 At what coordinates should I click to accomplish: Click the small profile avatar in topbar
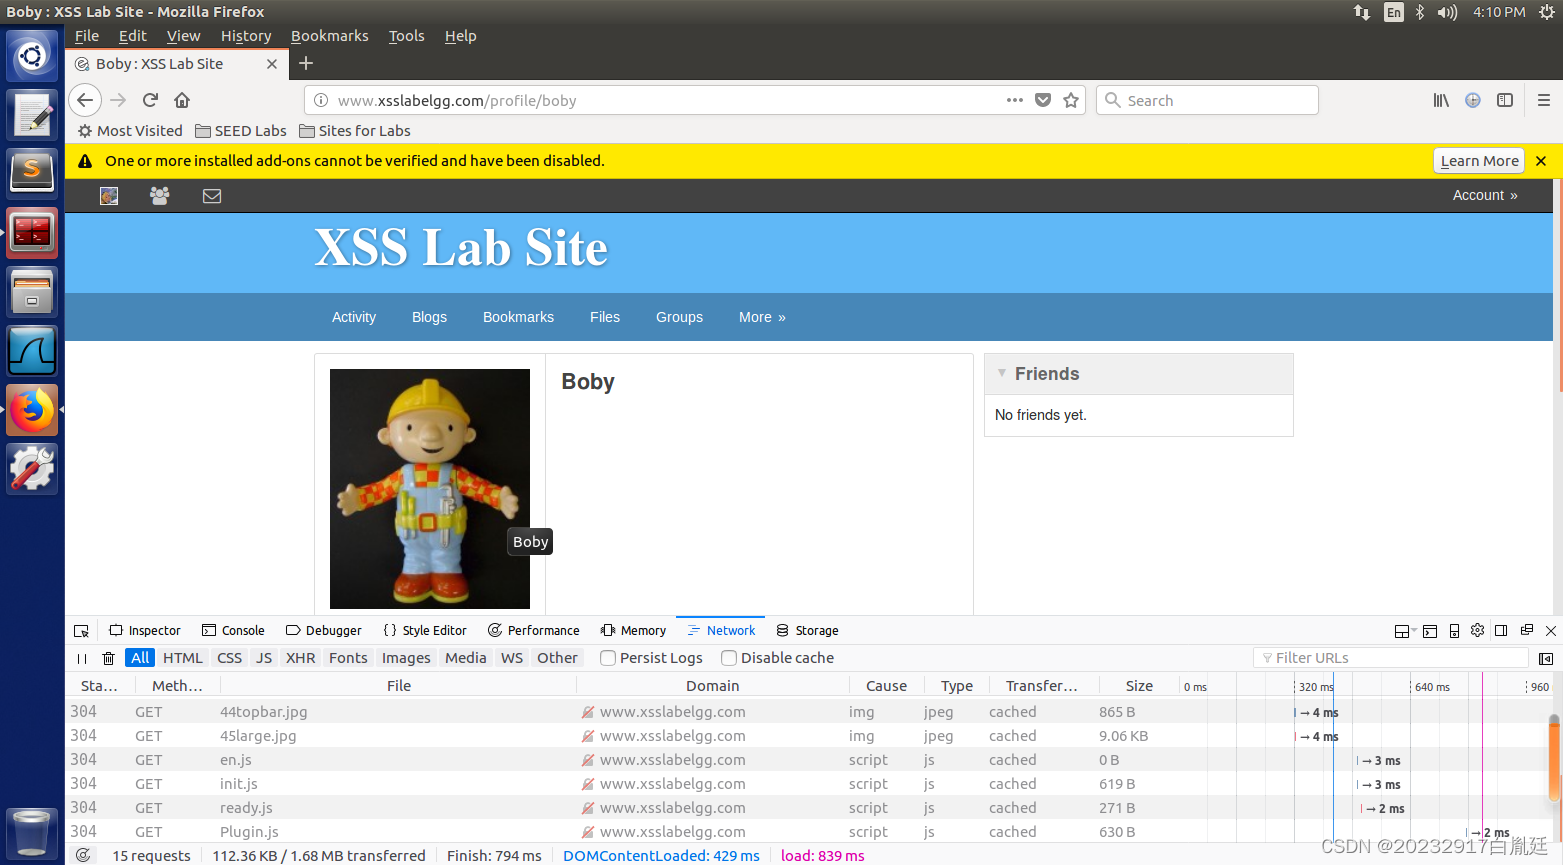pos(109,196)
